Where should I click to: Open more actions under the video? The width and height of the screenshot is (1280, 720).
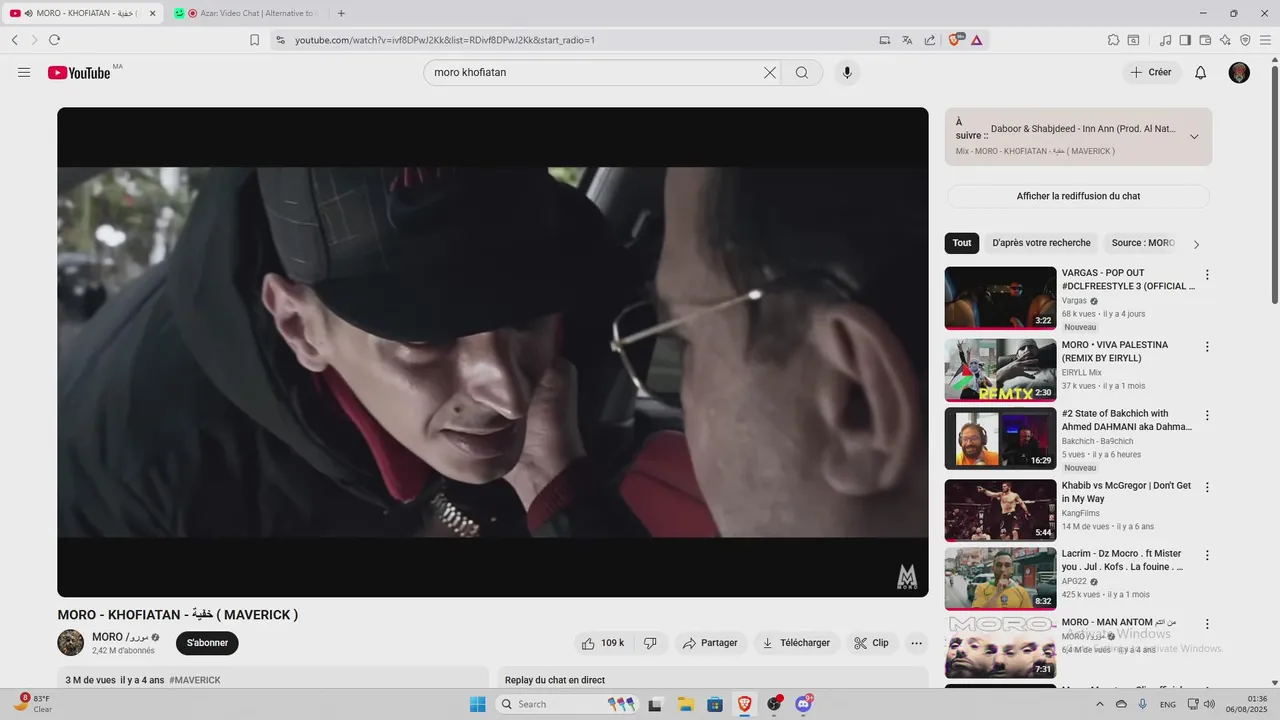916,643
